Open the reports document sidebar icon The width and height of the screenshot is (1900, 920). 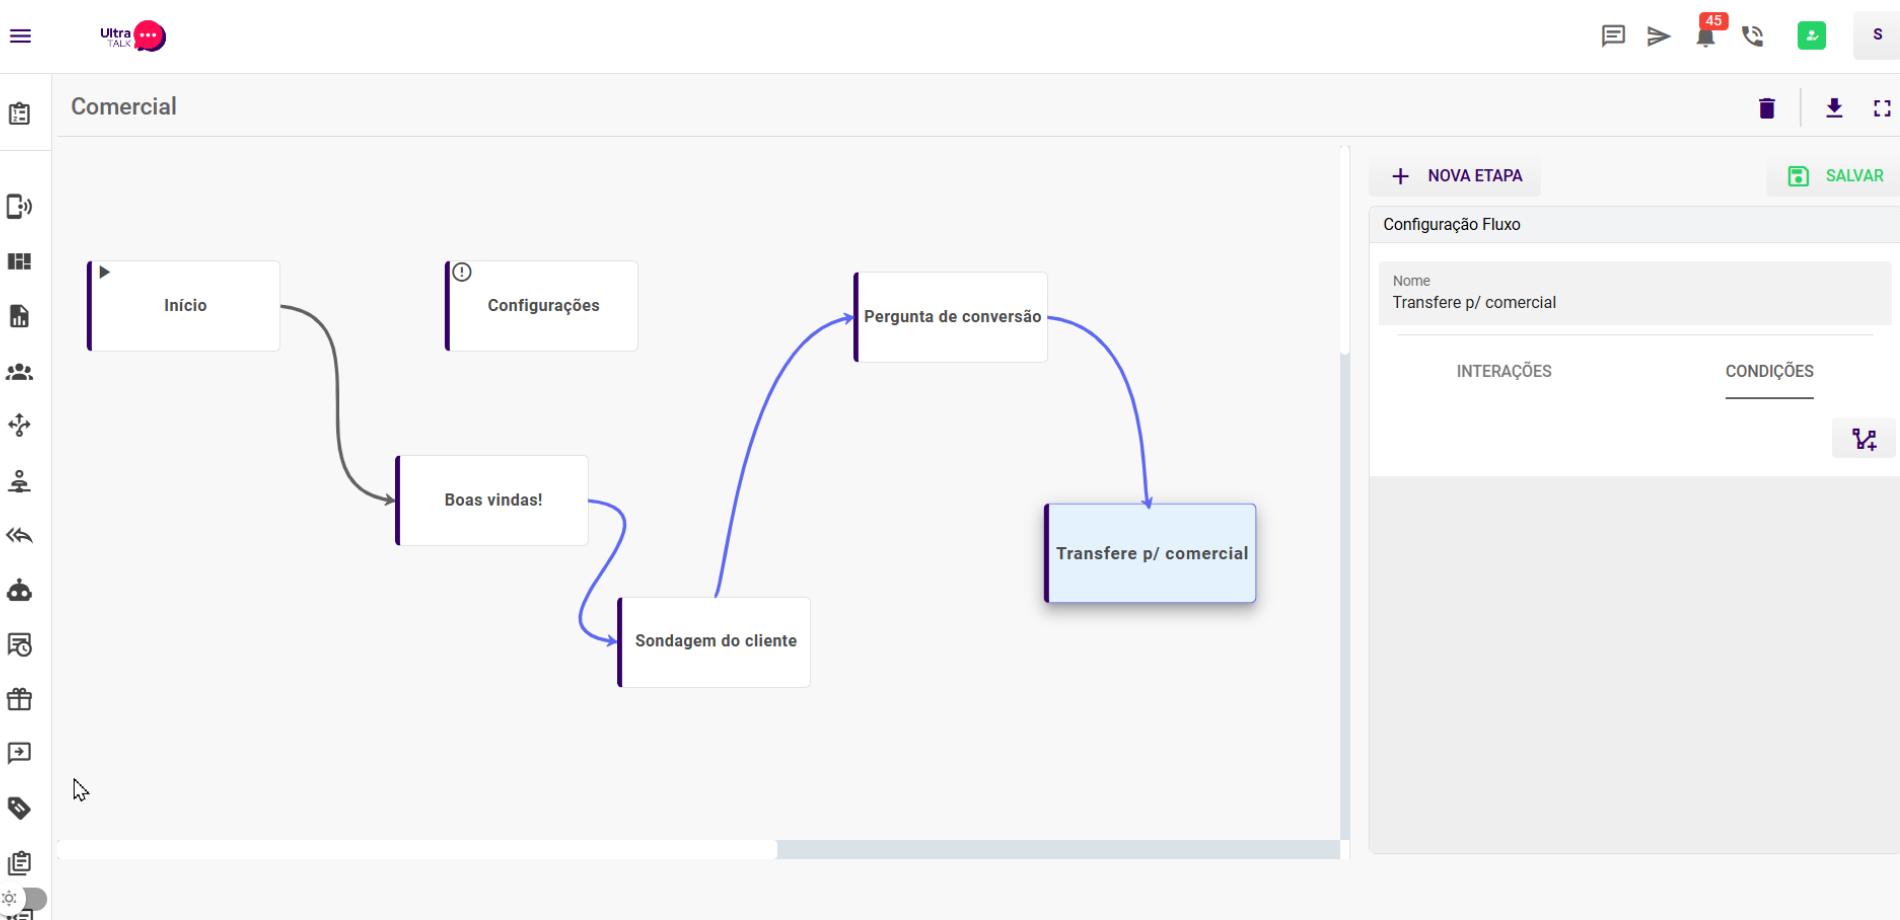[x=20, y=317]
